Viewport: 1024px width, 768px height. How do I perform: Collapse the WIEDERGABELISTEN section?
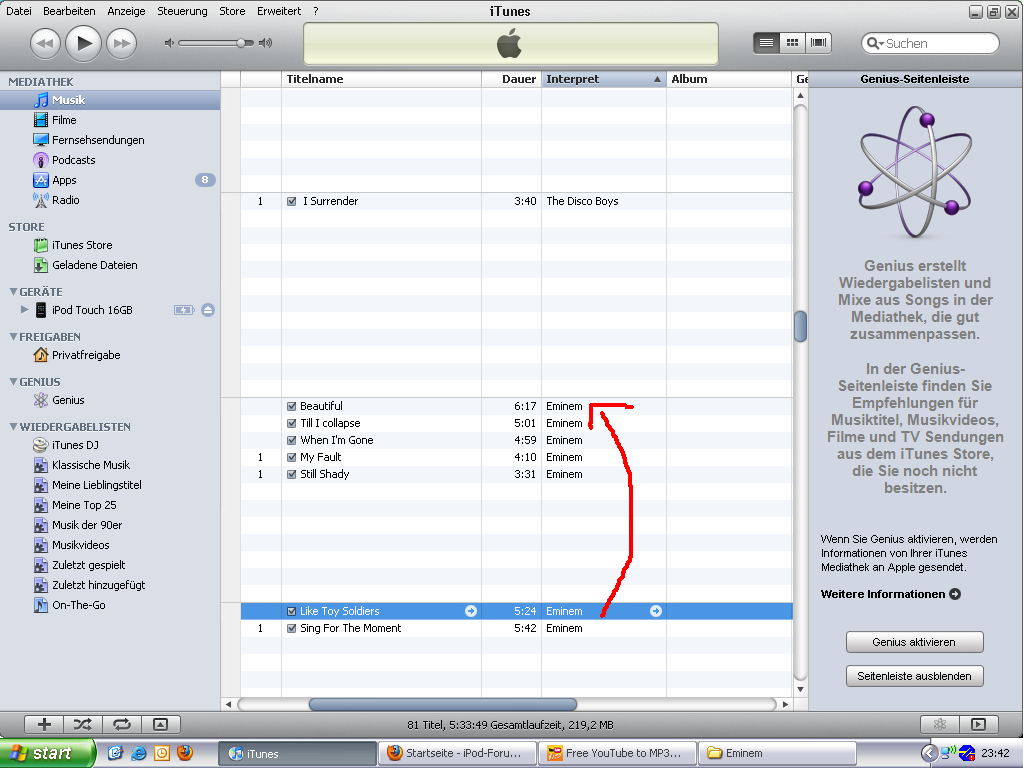13,426
